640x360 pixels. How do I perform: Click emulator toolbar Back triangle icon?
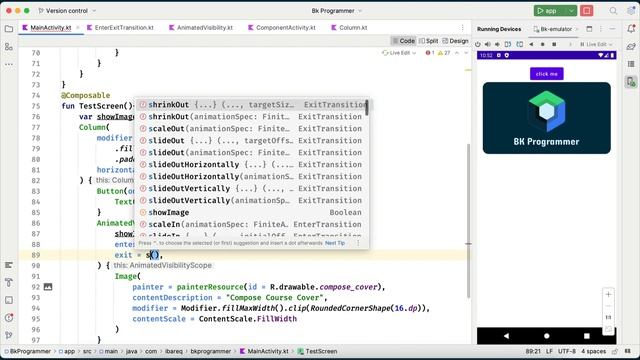tap(531, 44)
